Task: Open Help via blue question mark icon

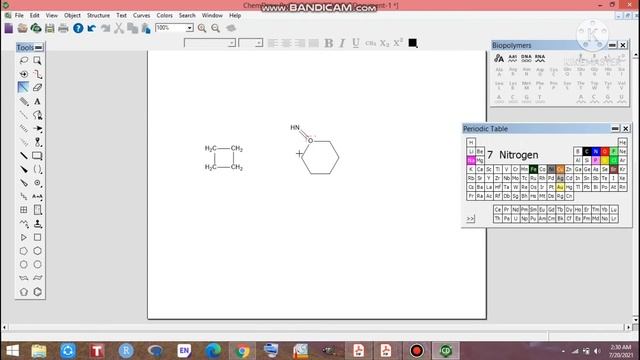Action: pyautogui.click(x=78, y=28)
